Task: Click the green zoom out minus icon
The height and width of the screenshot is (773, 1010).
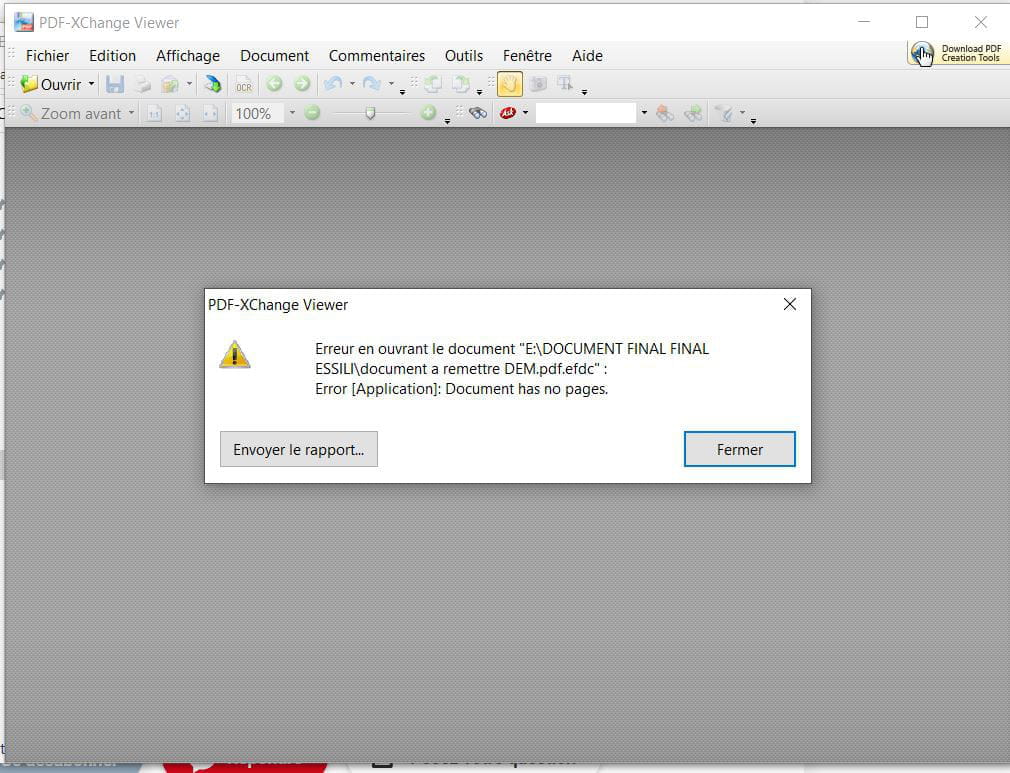Action: coord(312,113)
